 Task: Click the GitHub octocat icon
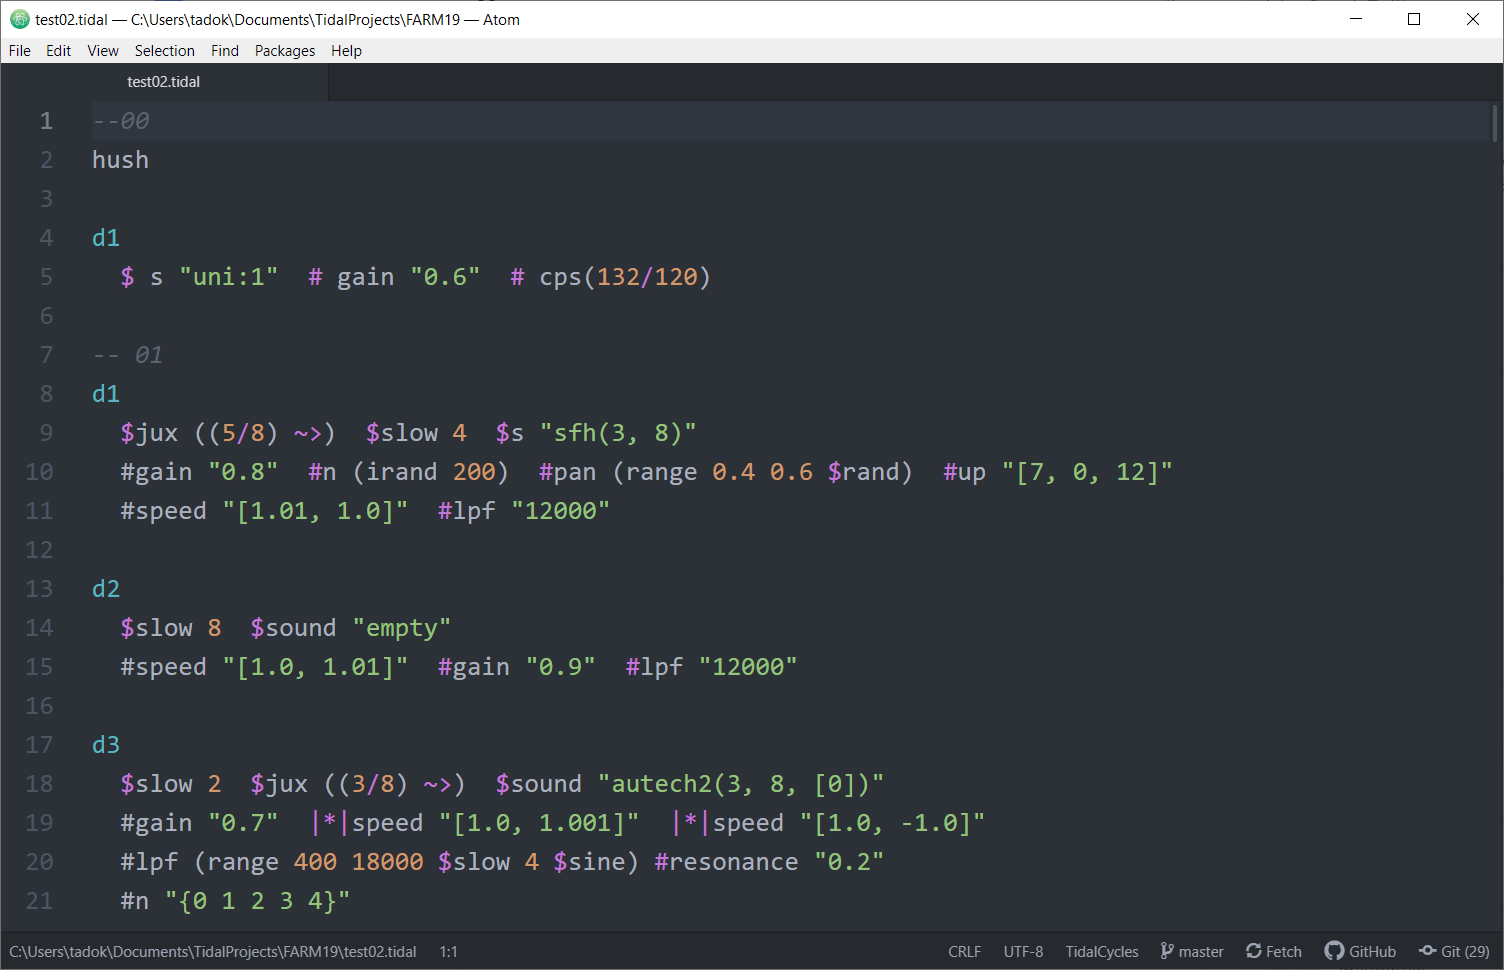tap(1334, 951)
